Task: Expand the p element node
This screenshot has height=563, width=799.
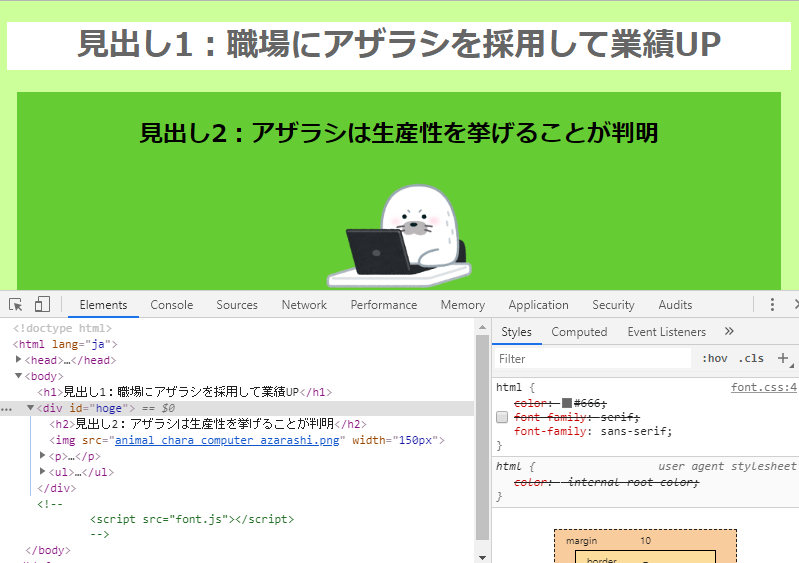Action: click(x=43, y=455)
